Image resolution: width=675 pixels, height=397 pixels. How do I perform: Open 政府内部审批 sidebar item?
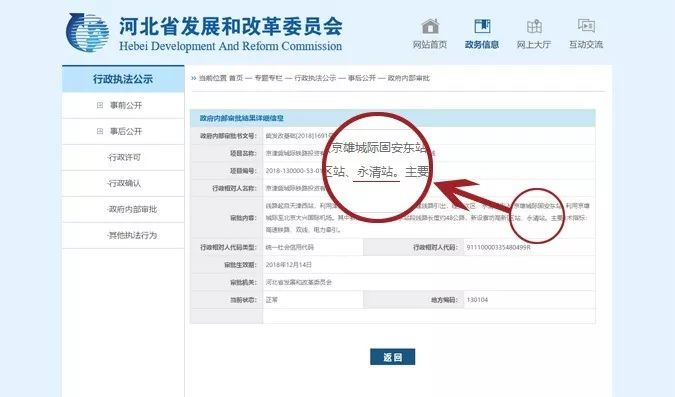(133, 210)
